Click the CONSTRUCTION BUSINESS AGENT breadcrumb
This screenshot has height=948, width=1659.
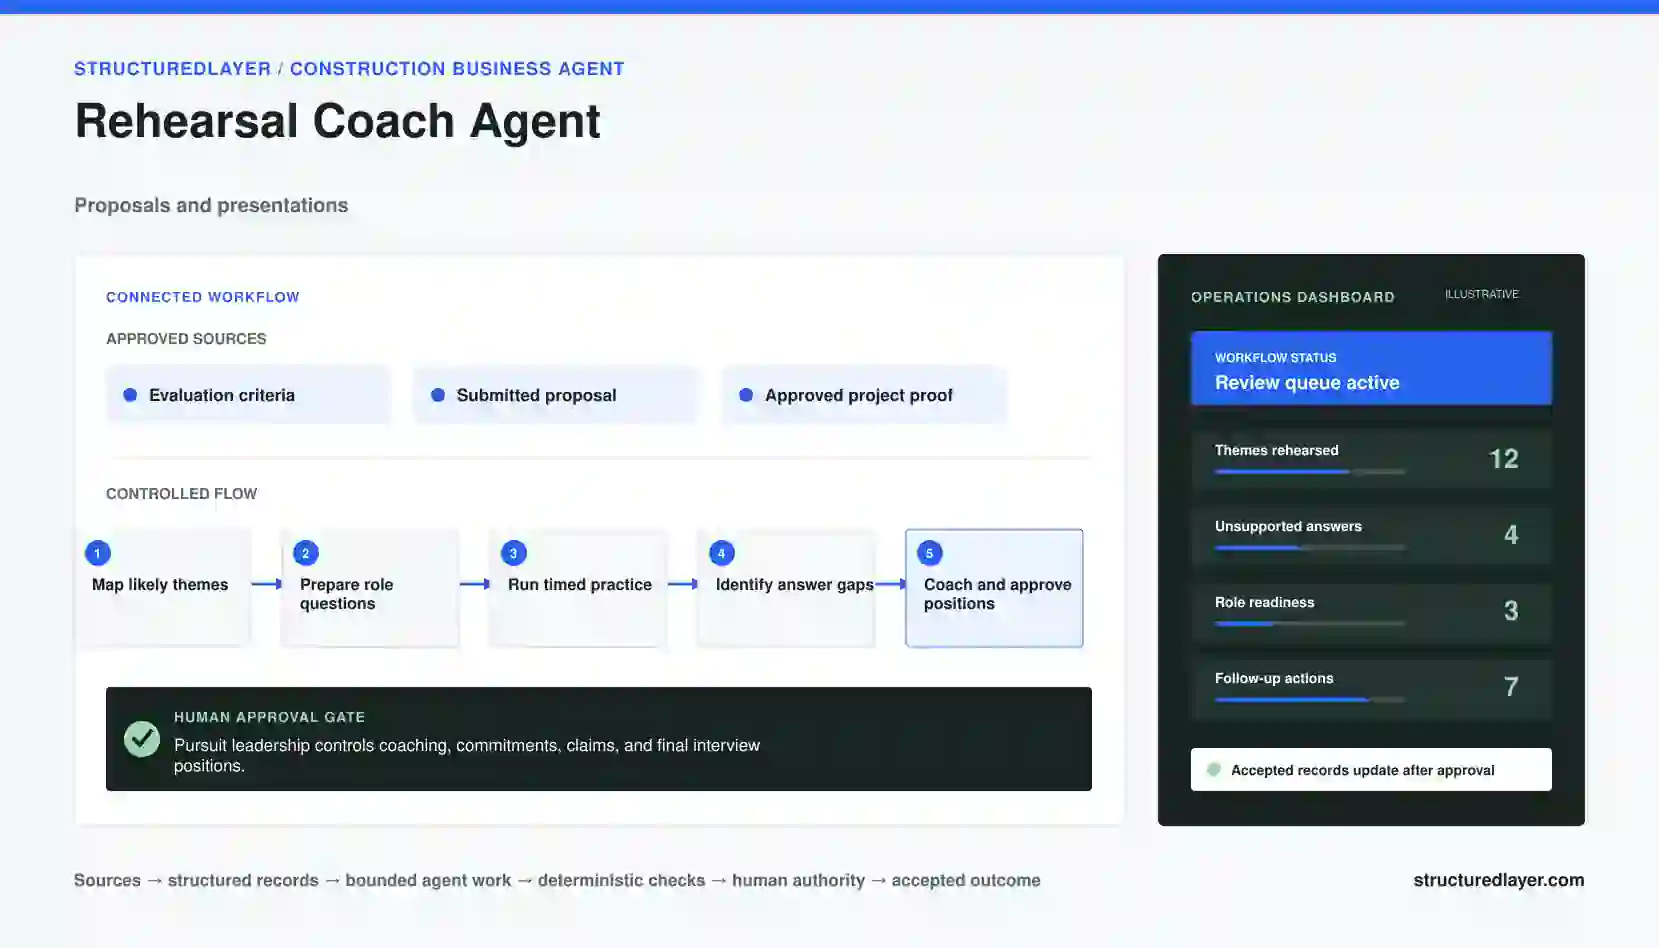[457, 69]
